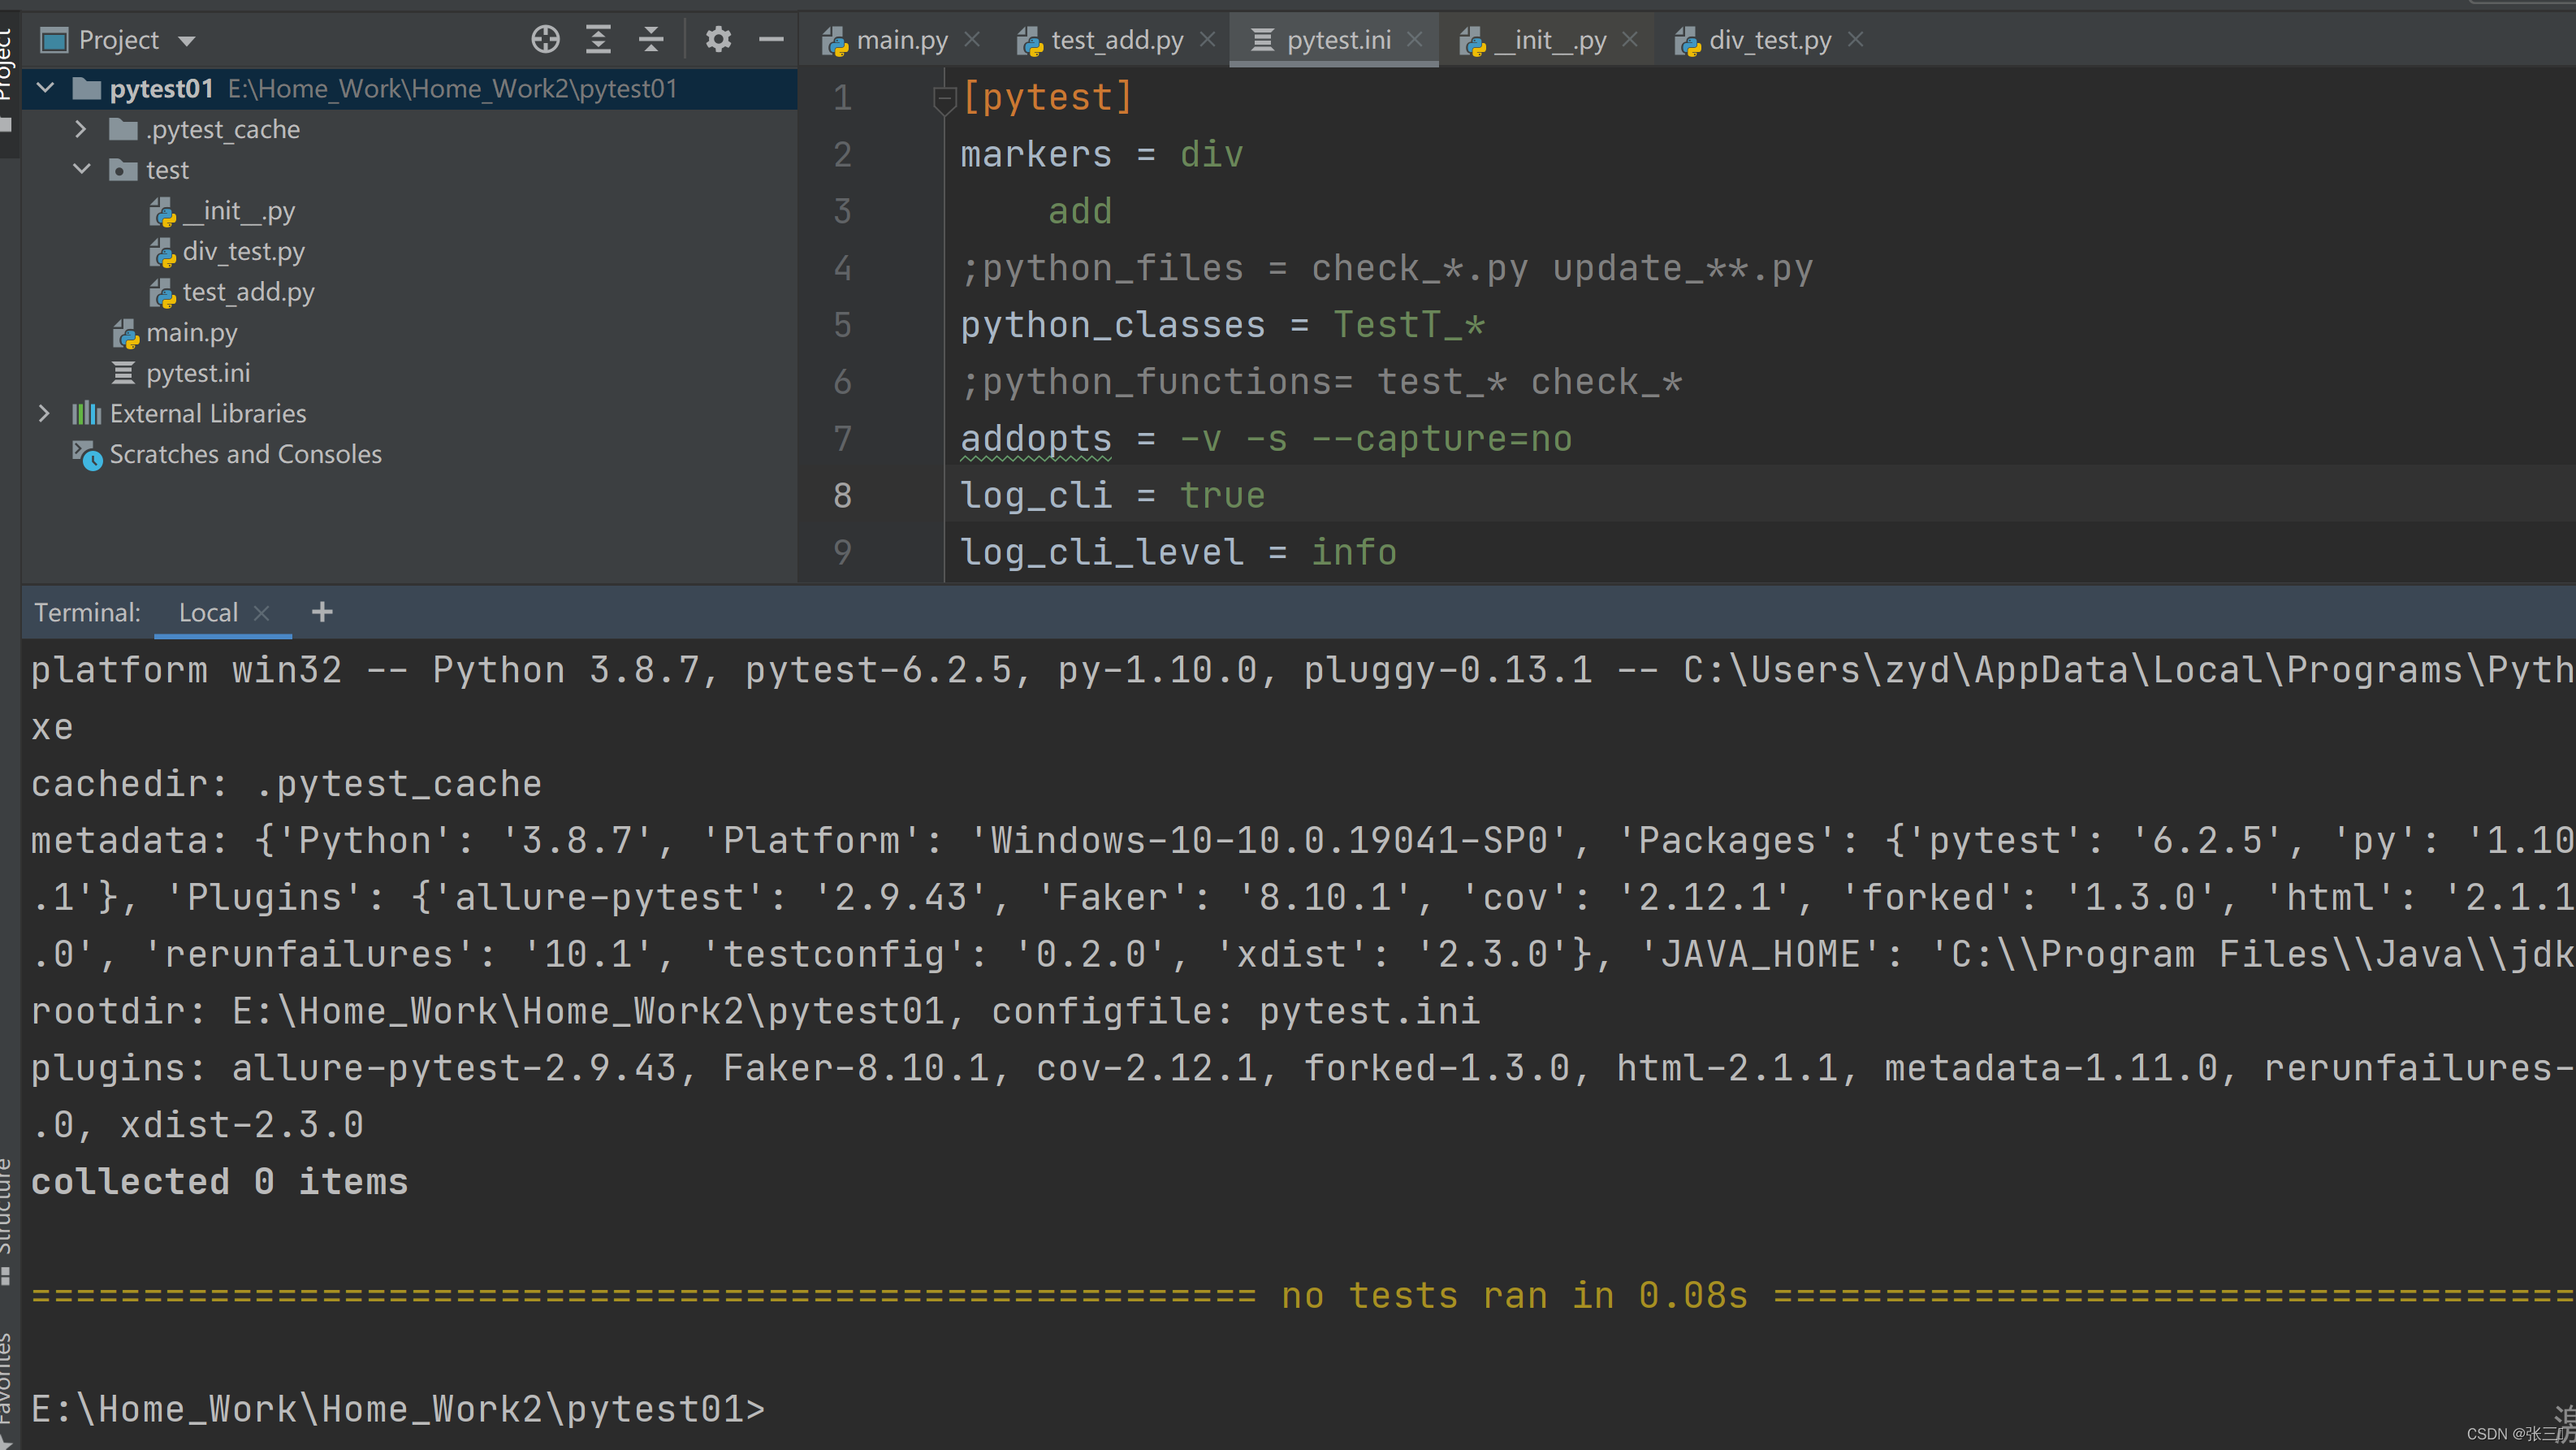Click the Scratches and Consoles icon
The image size is (2576, 1450).
[x=87, y=456]
